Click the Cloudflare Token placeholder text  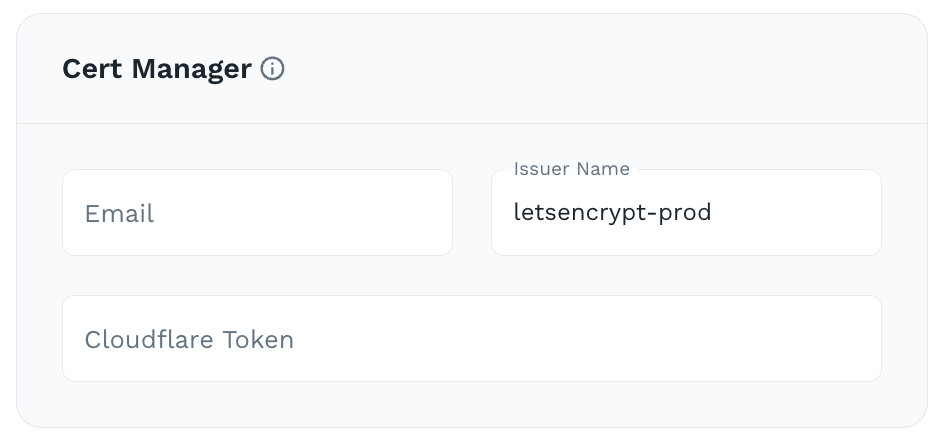coord(189,340)
